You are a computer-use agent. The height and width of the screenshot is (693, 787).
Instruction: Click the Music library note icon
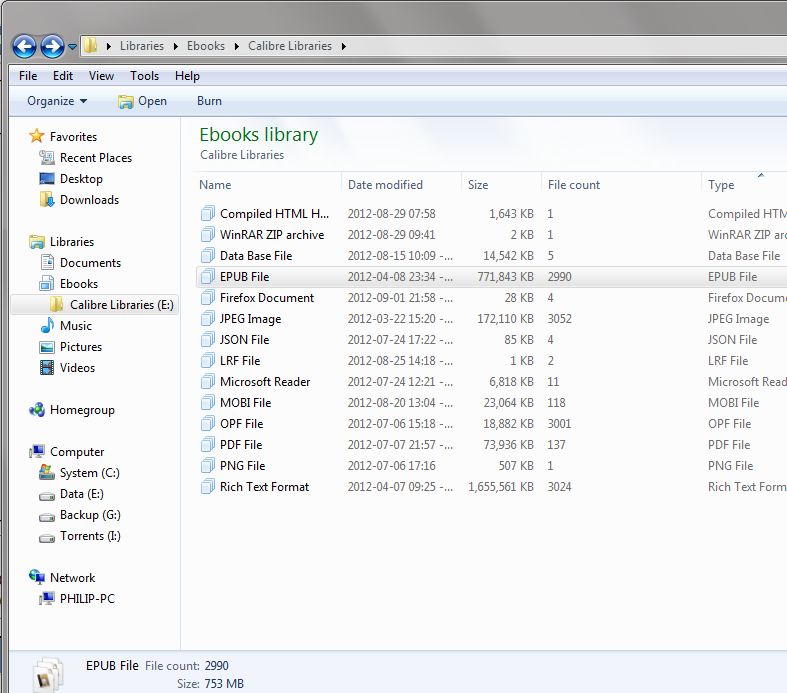[x=47, y=325]
